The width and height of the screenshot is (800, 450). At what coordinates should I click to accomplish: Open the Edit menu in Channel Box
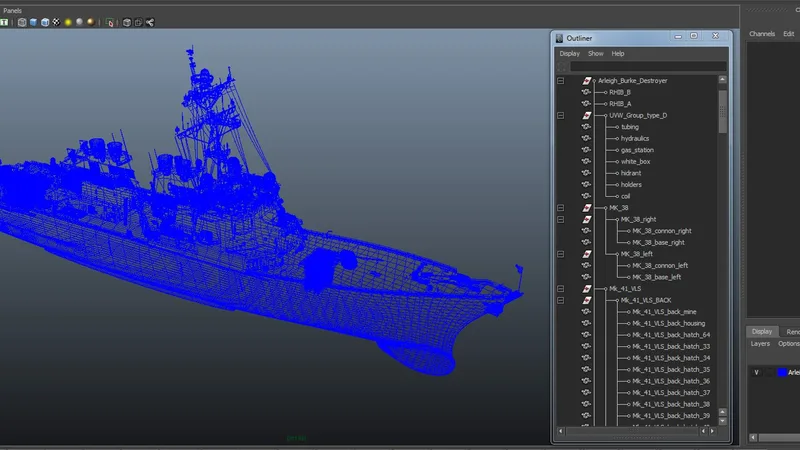click(x=789, y=34)
